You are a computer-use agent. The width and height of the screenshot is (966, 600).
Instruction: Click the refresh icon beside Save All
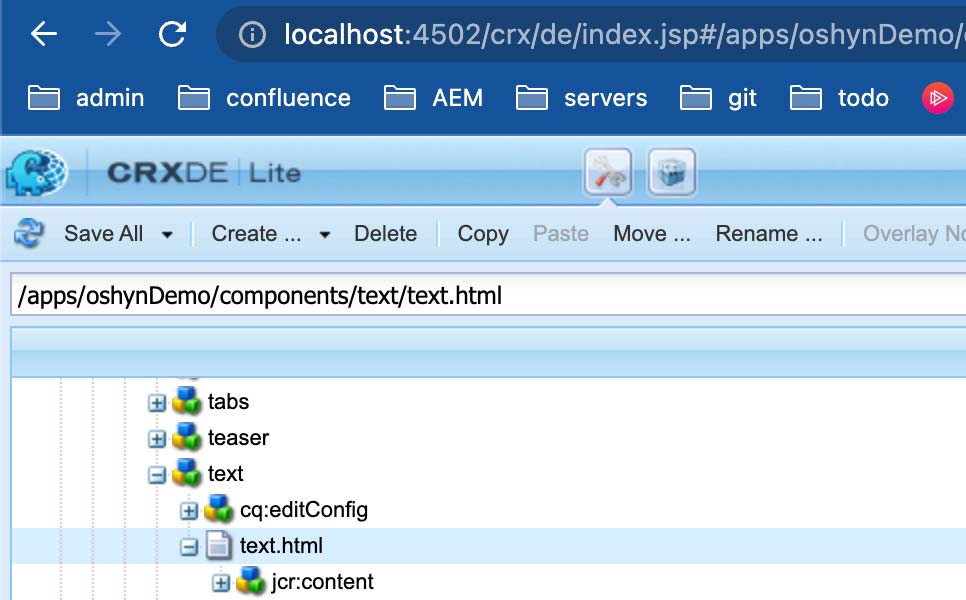pos(29,234)
